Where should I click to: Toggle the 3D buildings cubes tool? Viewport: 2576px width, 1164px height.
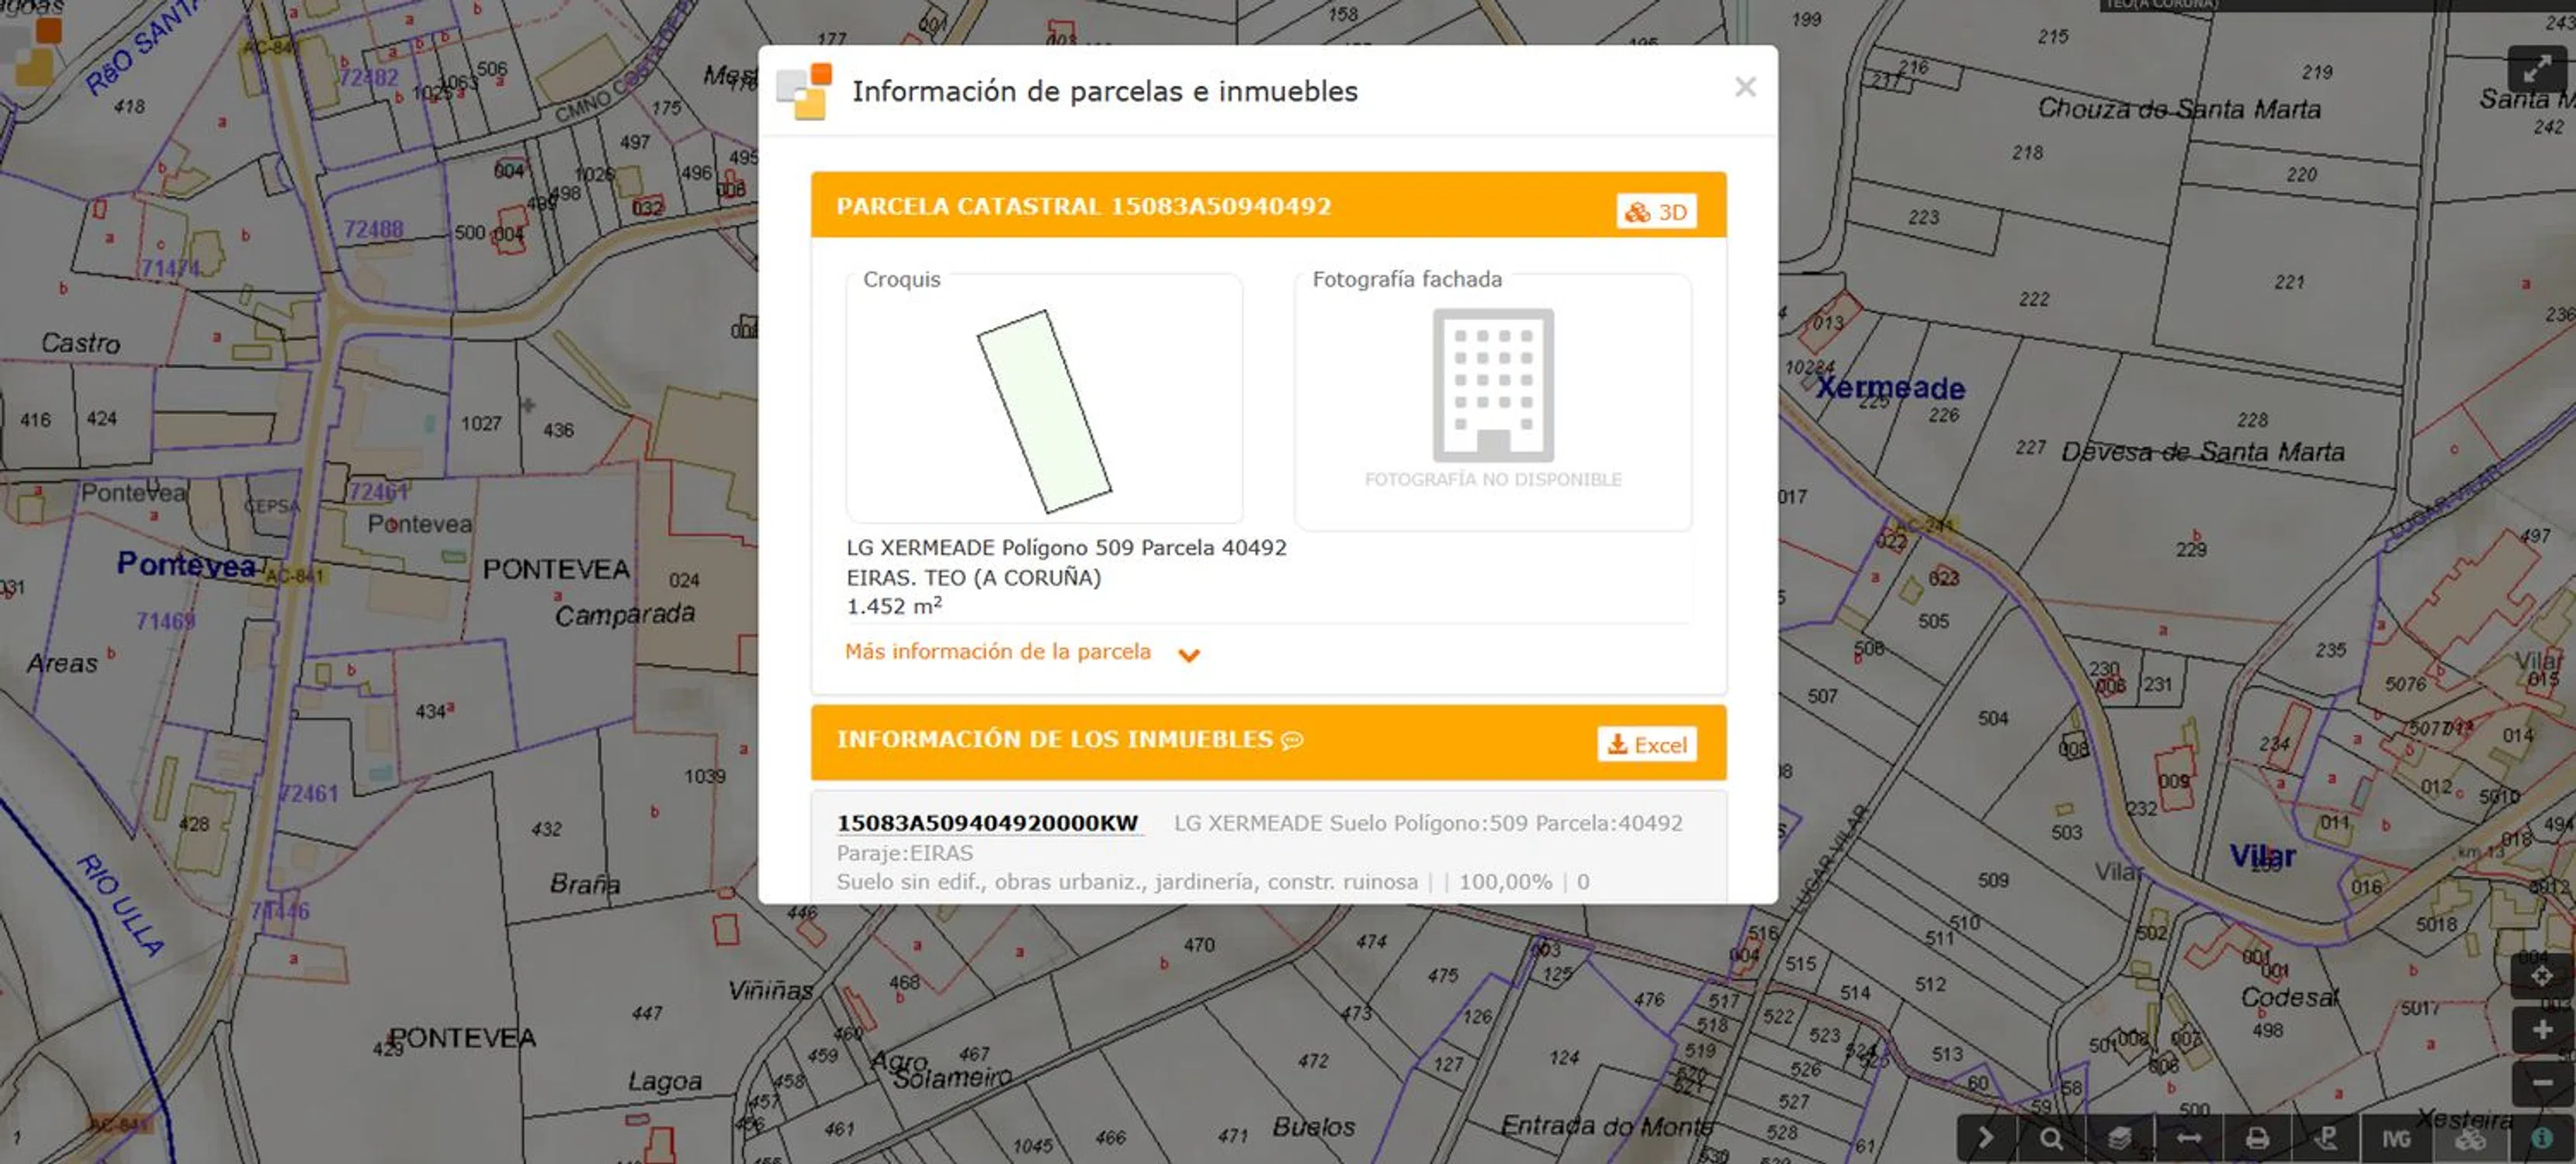2470,1139
